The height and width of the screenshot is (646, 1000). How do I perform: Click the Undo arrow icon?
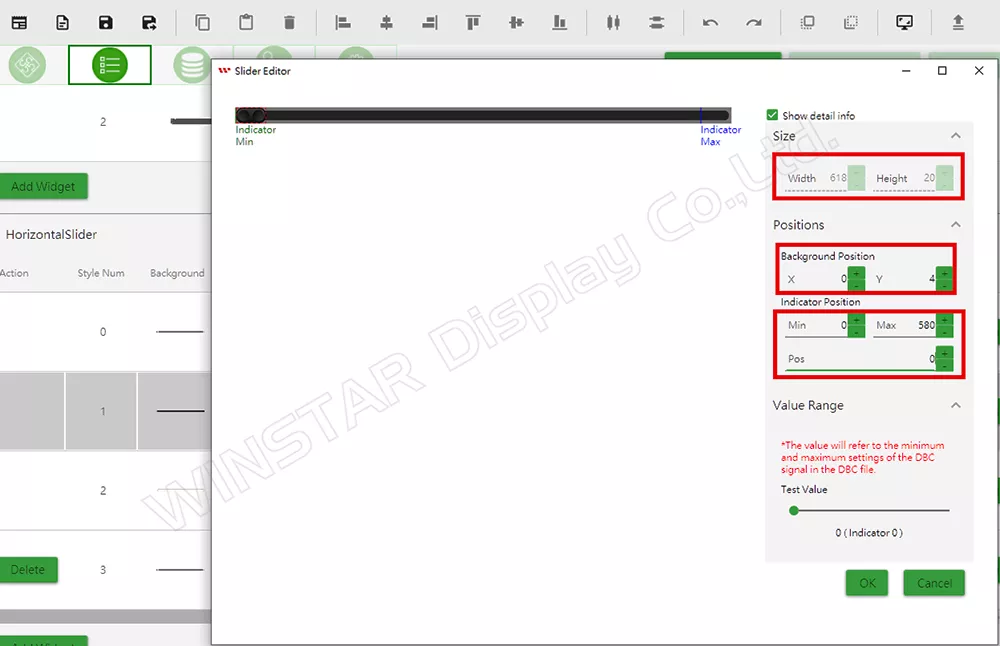tap(710, 22)
